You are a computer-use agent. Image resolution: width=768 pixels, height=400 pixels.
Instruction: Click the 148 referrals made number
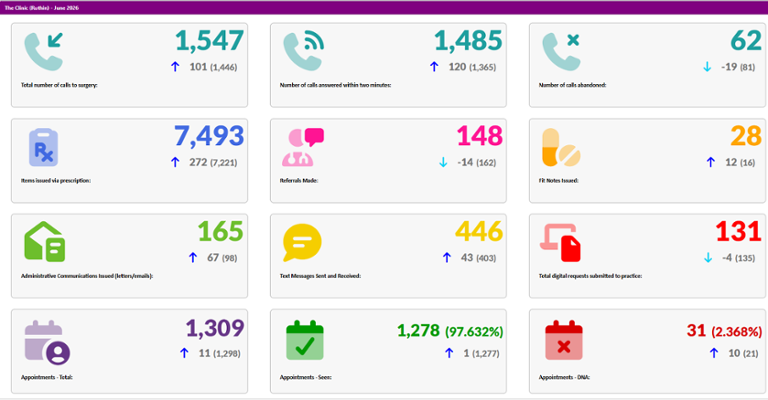(480, 136)
